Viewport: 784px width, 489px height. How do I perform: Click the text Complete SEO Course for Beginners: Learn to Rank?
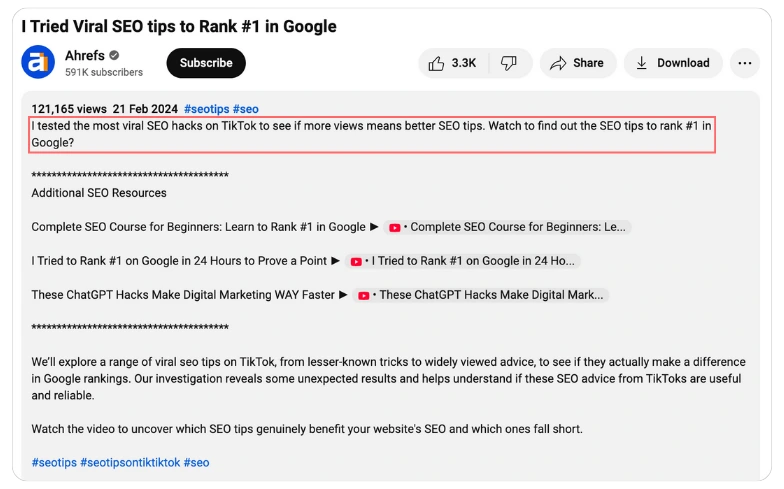(x=198, y=227)
